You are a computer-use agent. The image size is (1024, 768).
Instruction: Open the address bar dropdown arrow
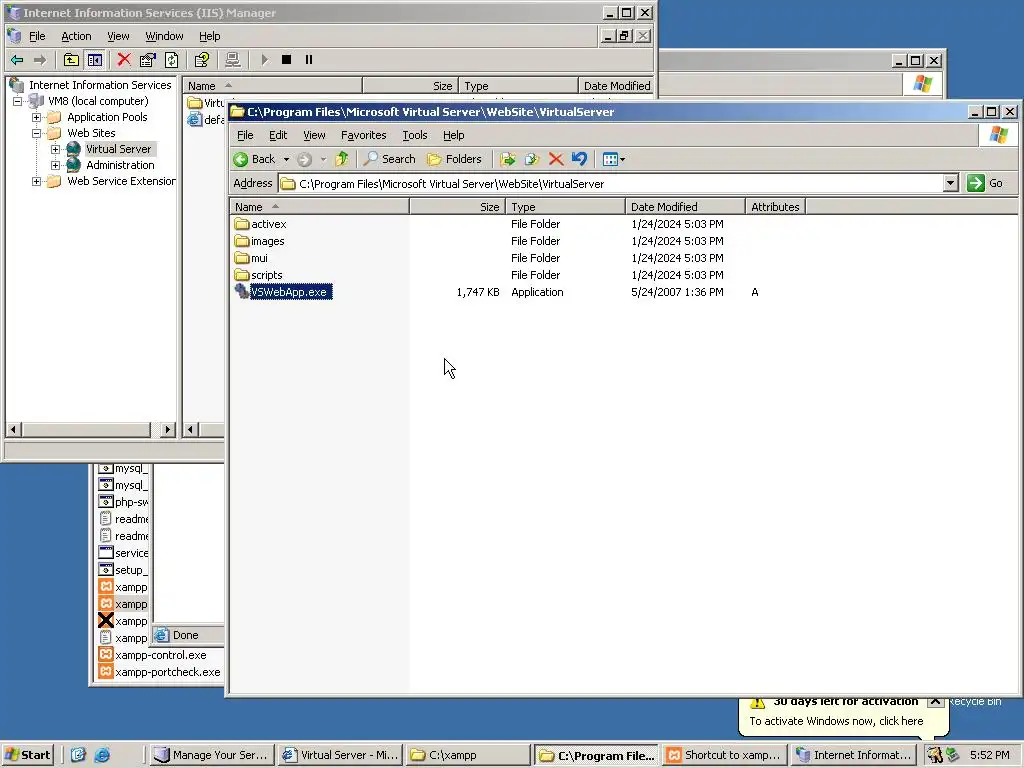pos(951,184)
